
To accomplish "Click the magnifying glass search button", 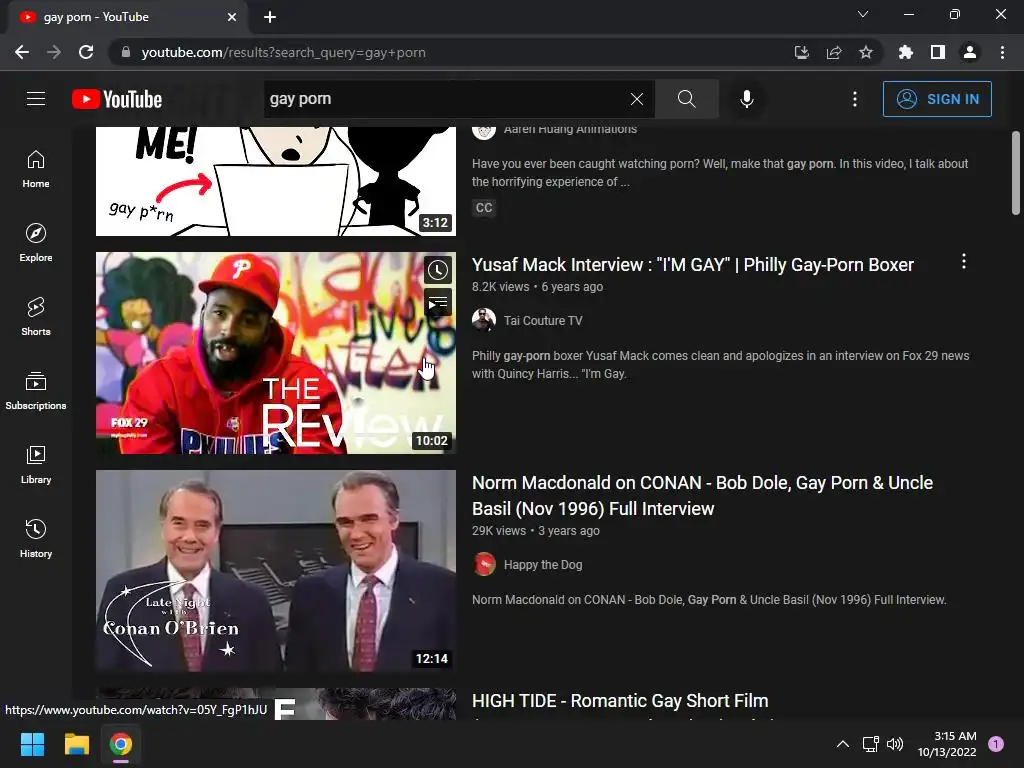I will (x=686, y=99).
